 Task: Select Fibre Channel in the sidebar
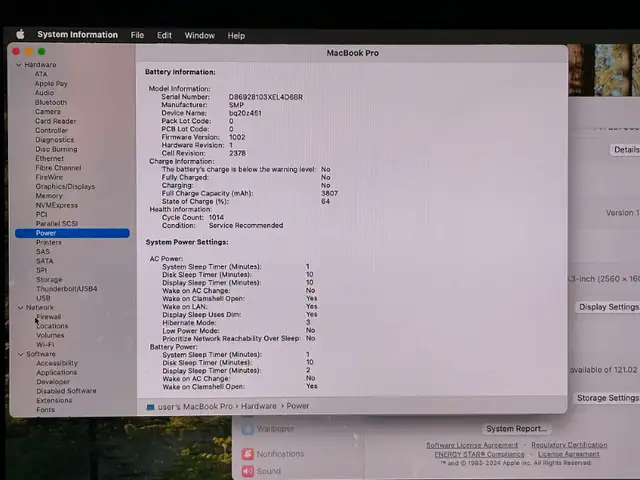[x=58, y=168]
